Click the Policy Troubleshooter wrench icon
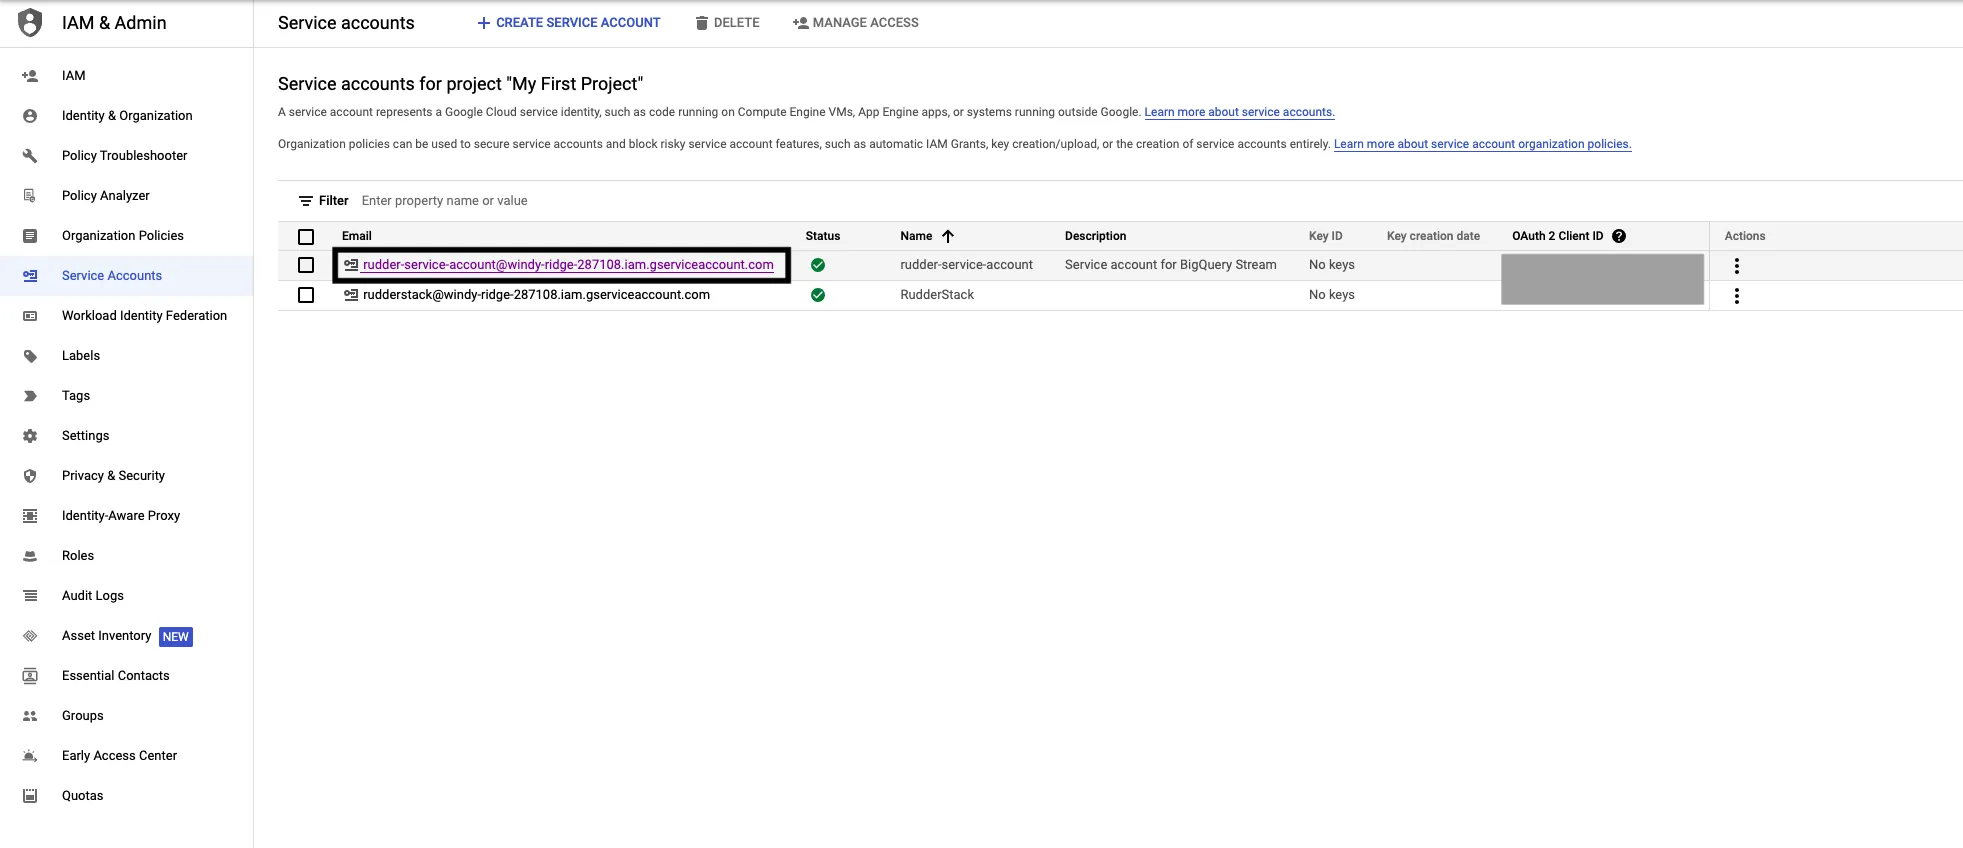 pyautogui.click(x=30, y=156)
